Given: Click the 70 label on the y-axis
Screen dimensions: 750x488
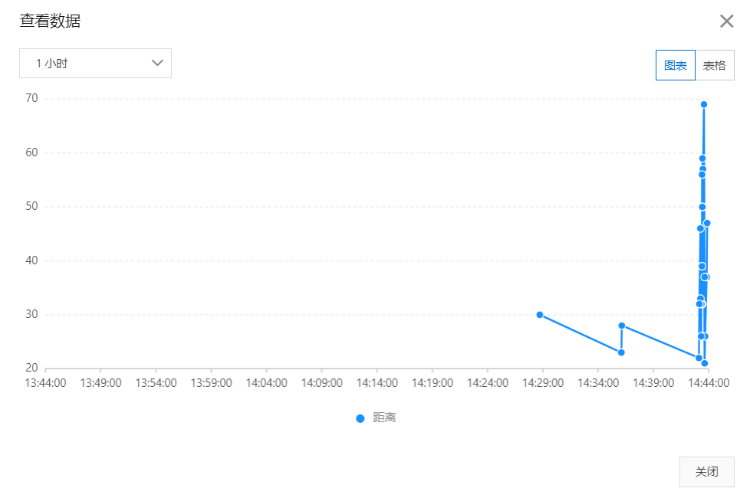Looking at the screenshot, I should tap(32, 98).
